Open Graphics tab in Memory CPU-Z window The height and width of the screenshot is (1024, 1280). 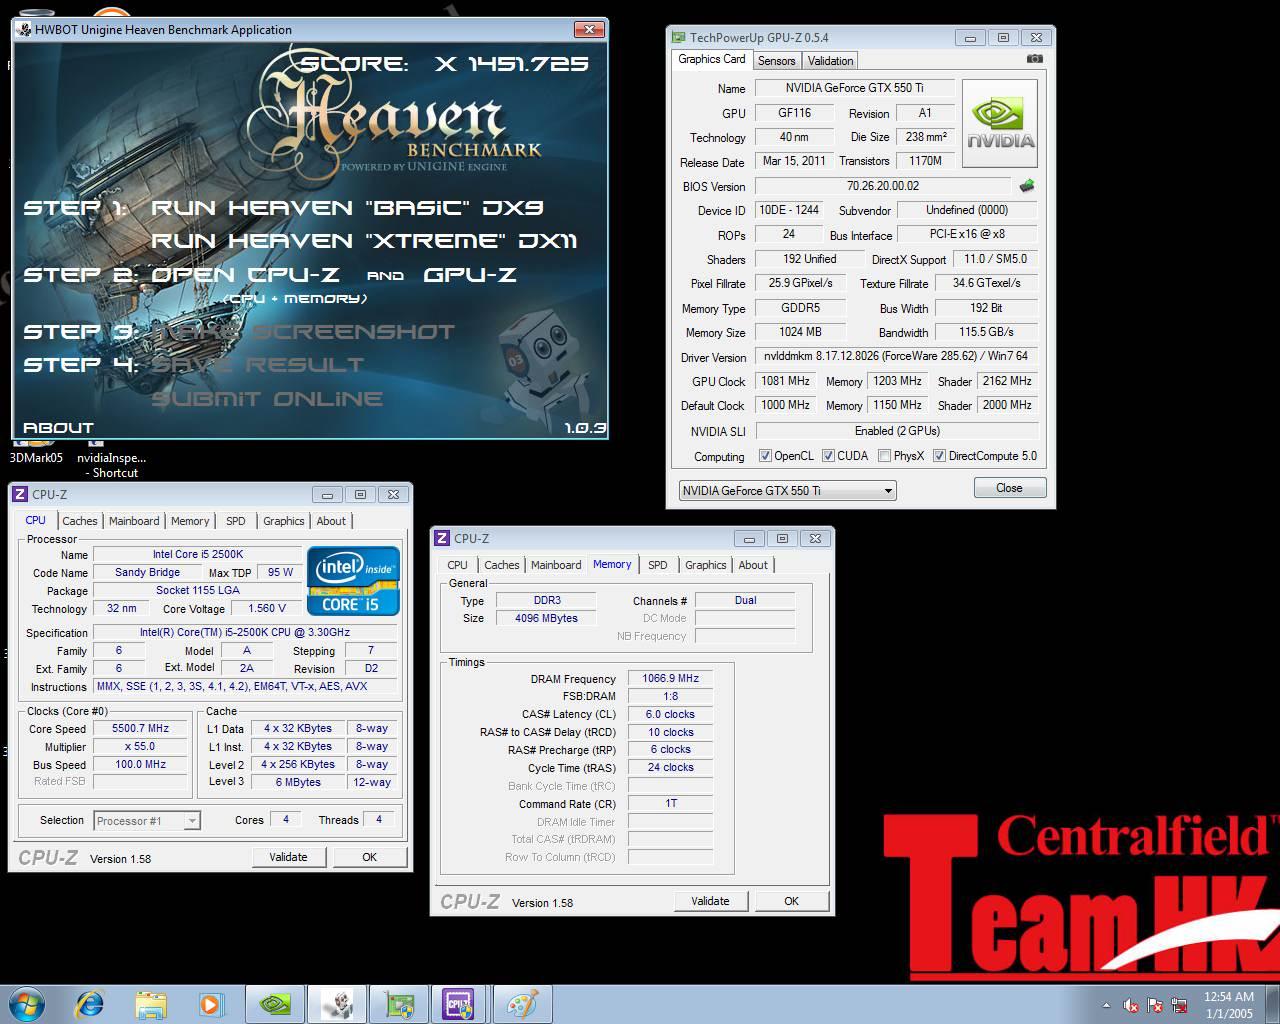[705, 565]
